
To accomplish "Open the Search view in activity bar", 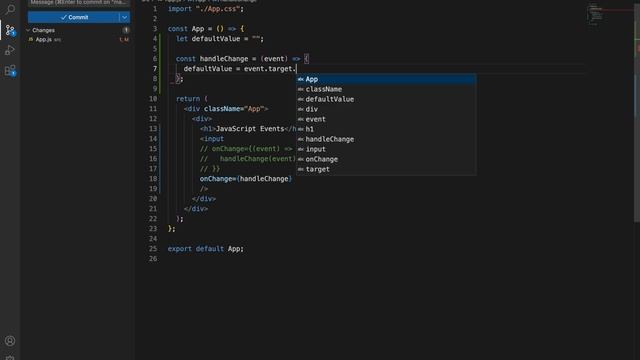I will pos(10,8).
